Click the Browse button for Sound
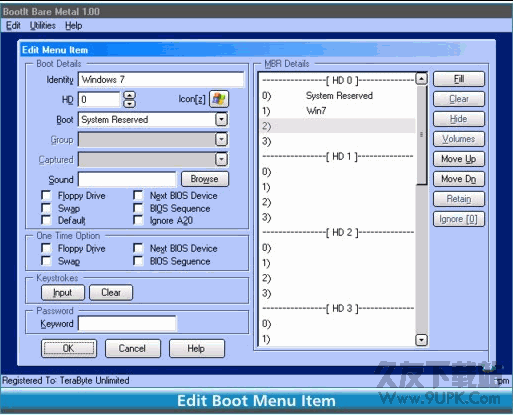This screenshot has height=415, width=513. tap(205, 179)
